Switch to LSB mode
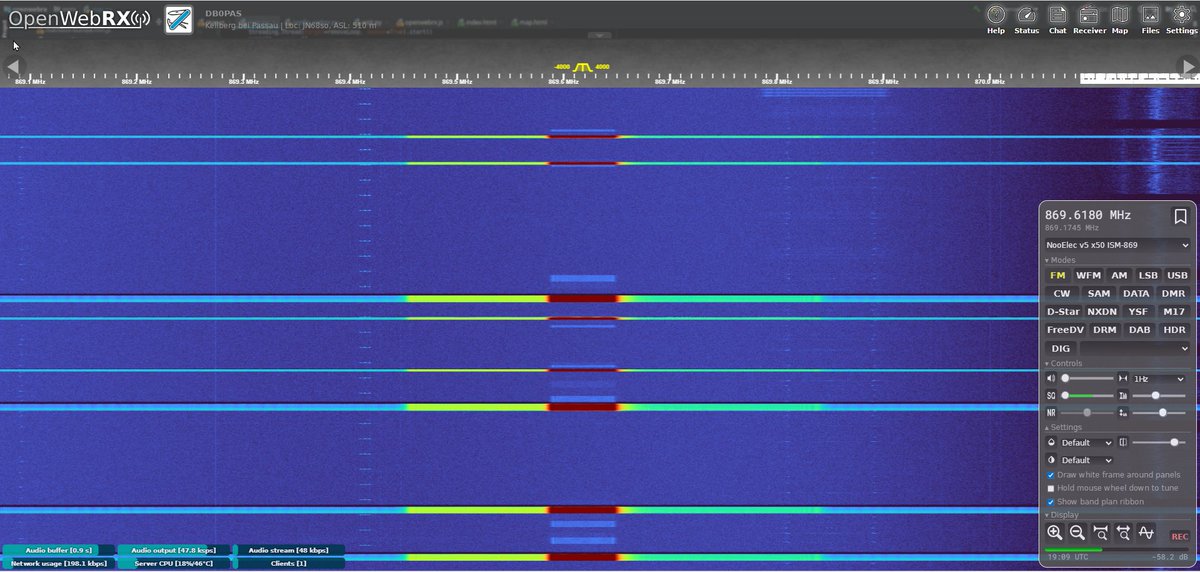This screenshot has width=1200, height=572. (1148, 275)
